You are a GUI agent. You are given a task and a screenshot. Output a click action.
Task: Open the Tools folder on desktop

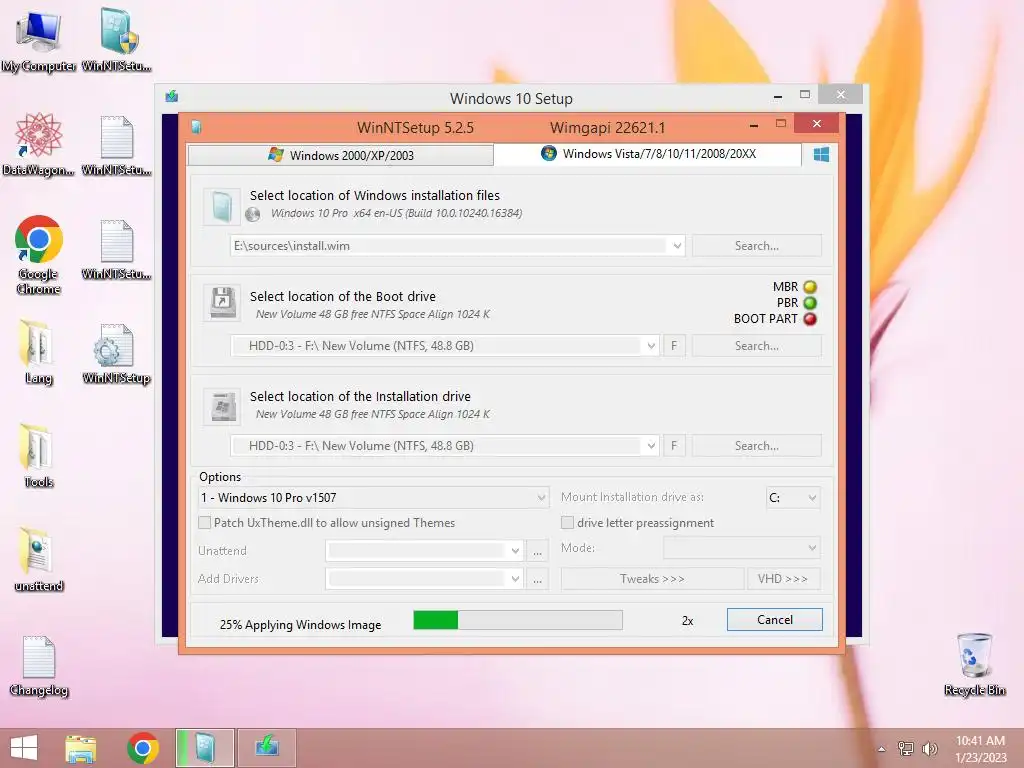(38, 456)
